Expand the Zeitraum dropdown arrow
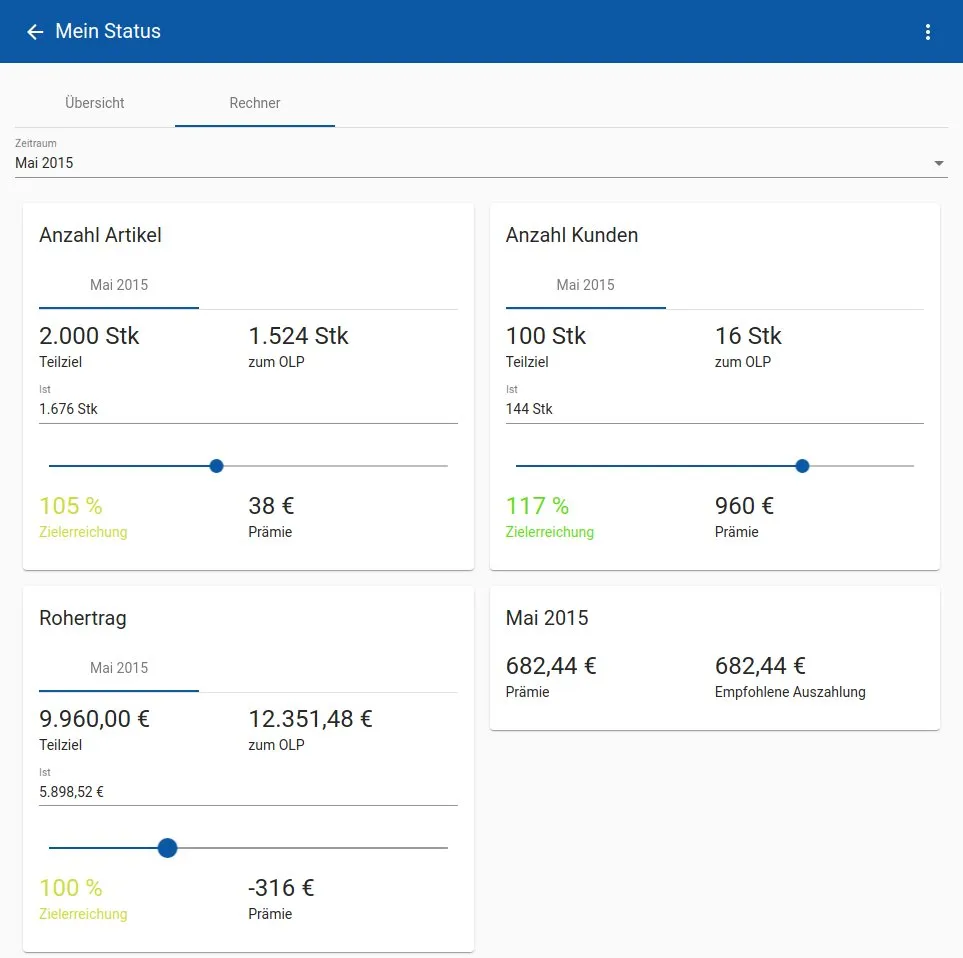Screen dimensions: 963x958 click(938, 163)
